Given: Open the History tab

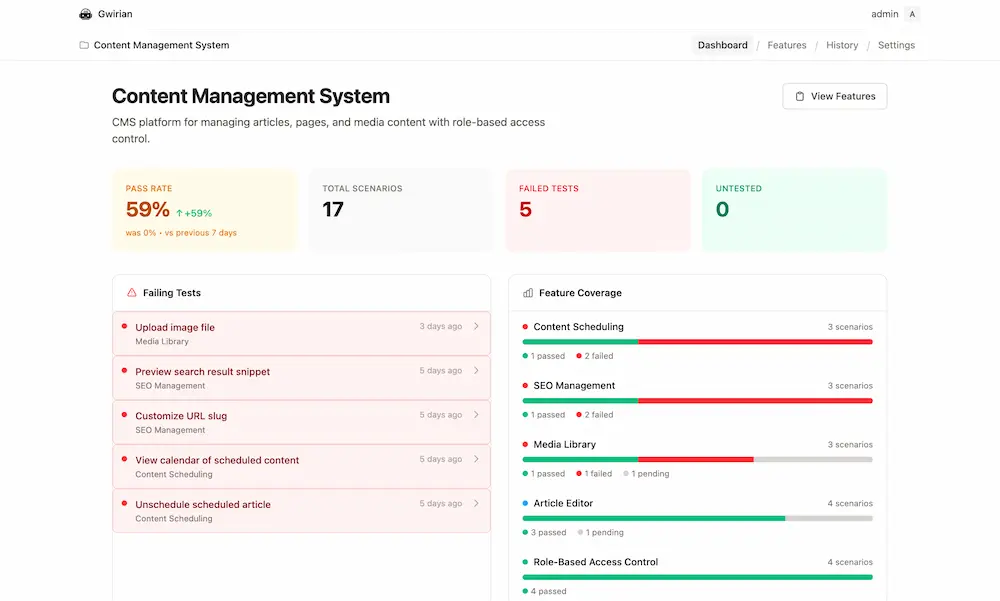Looking at the screenshot, I should (841, 45).
